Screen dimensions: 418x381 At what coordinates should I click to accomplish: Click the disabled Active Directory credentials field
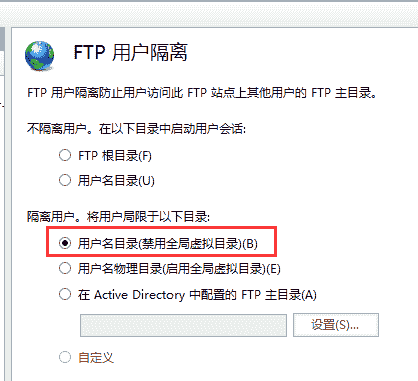click(x=183, y=325)
